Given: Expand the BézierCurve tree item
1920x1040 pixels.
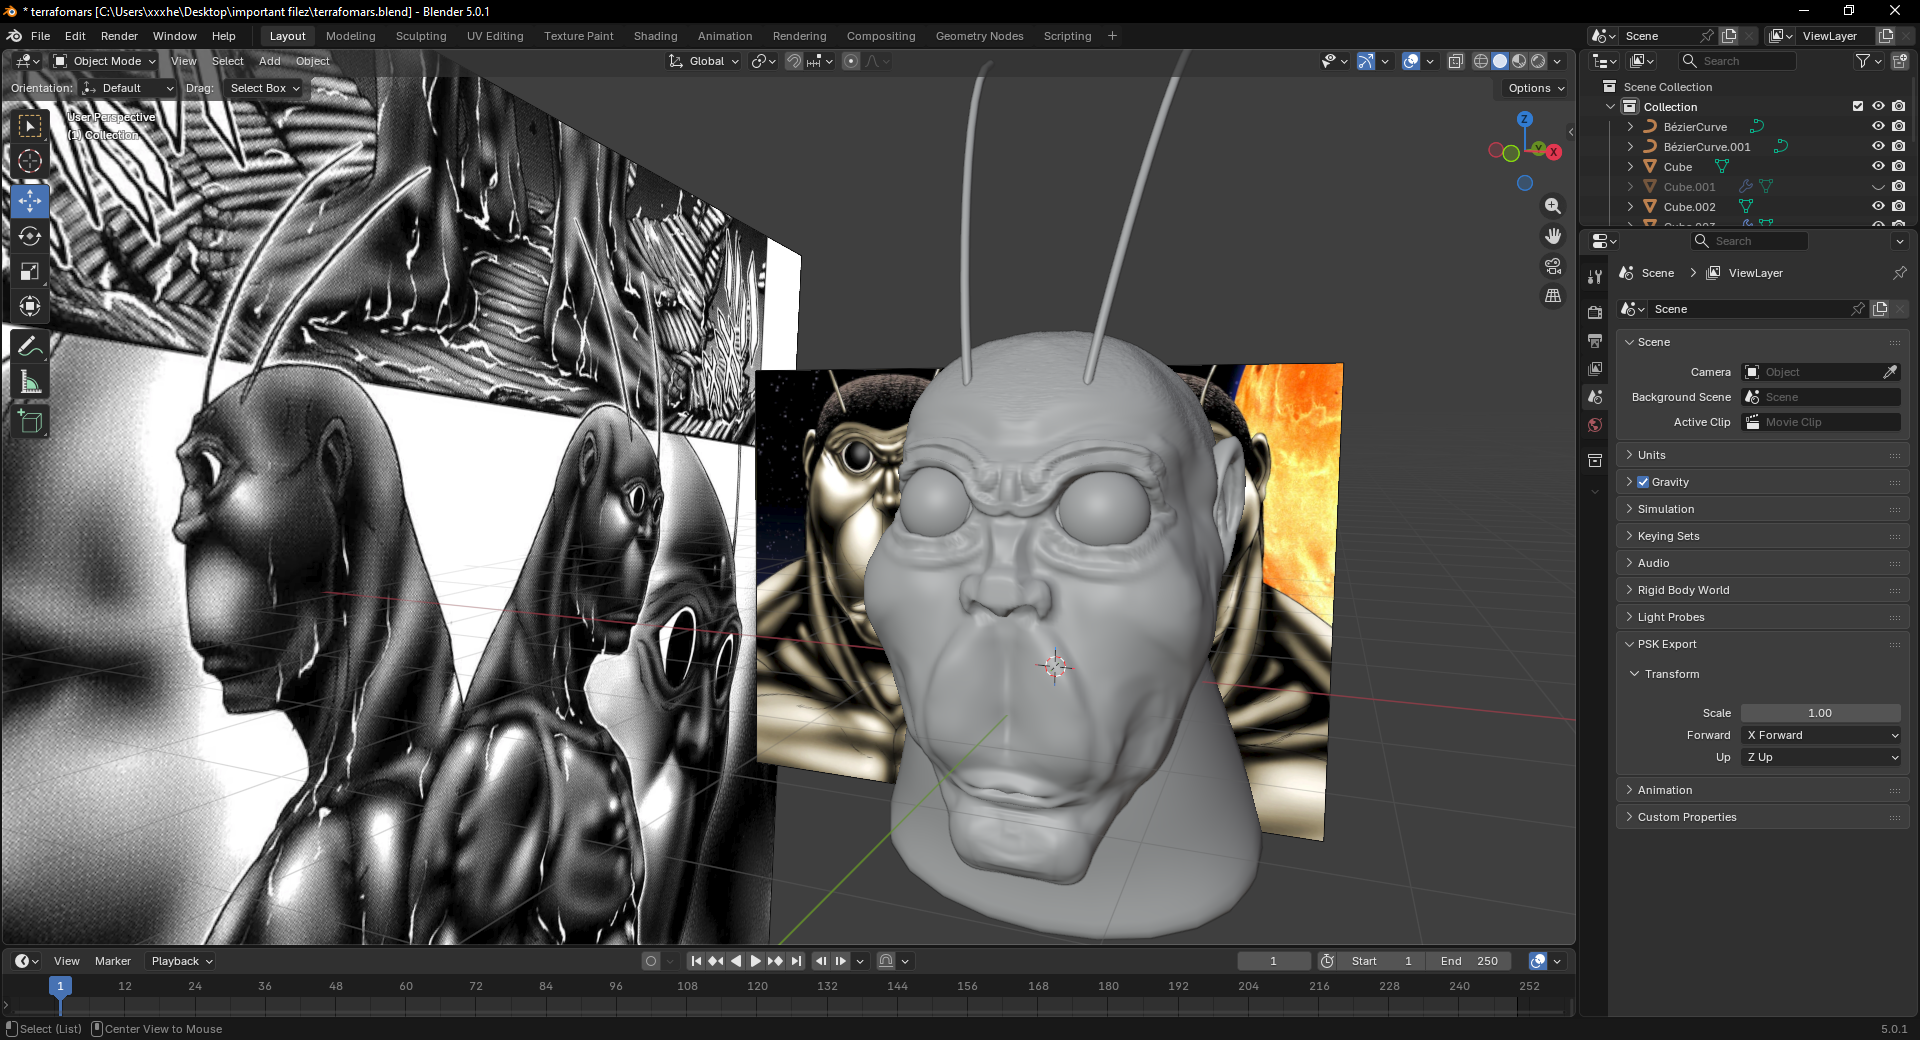Looking at the screenshot, I should [1630, 127].
